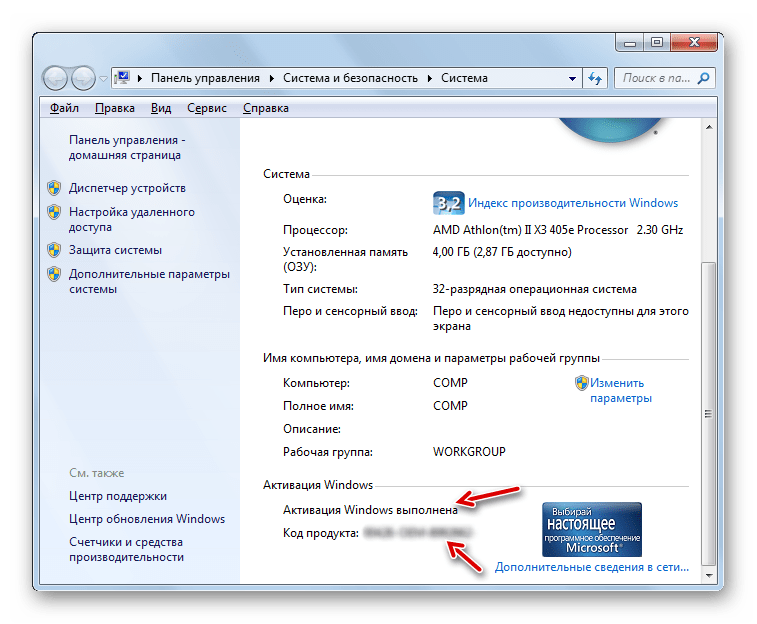Close the System window
This screenshot has width=757, height=624.
coord(694,43)
